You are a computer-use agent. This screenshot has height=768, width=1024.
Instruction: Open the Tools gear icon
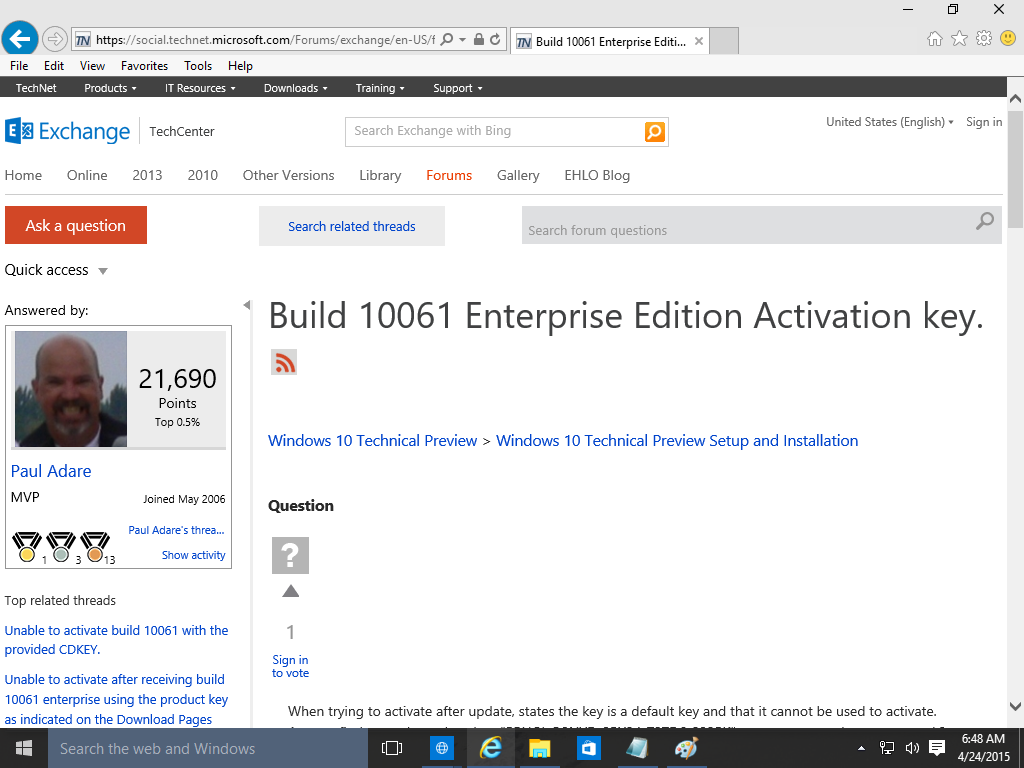coord(984,39)
